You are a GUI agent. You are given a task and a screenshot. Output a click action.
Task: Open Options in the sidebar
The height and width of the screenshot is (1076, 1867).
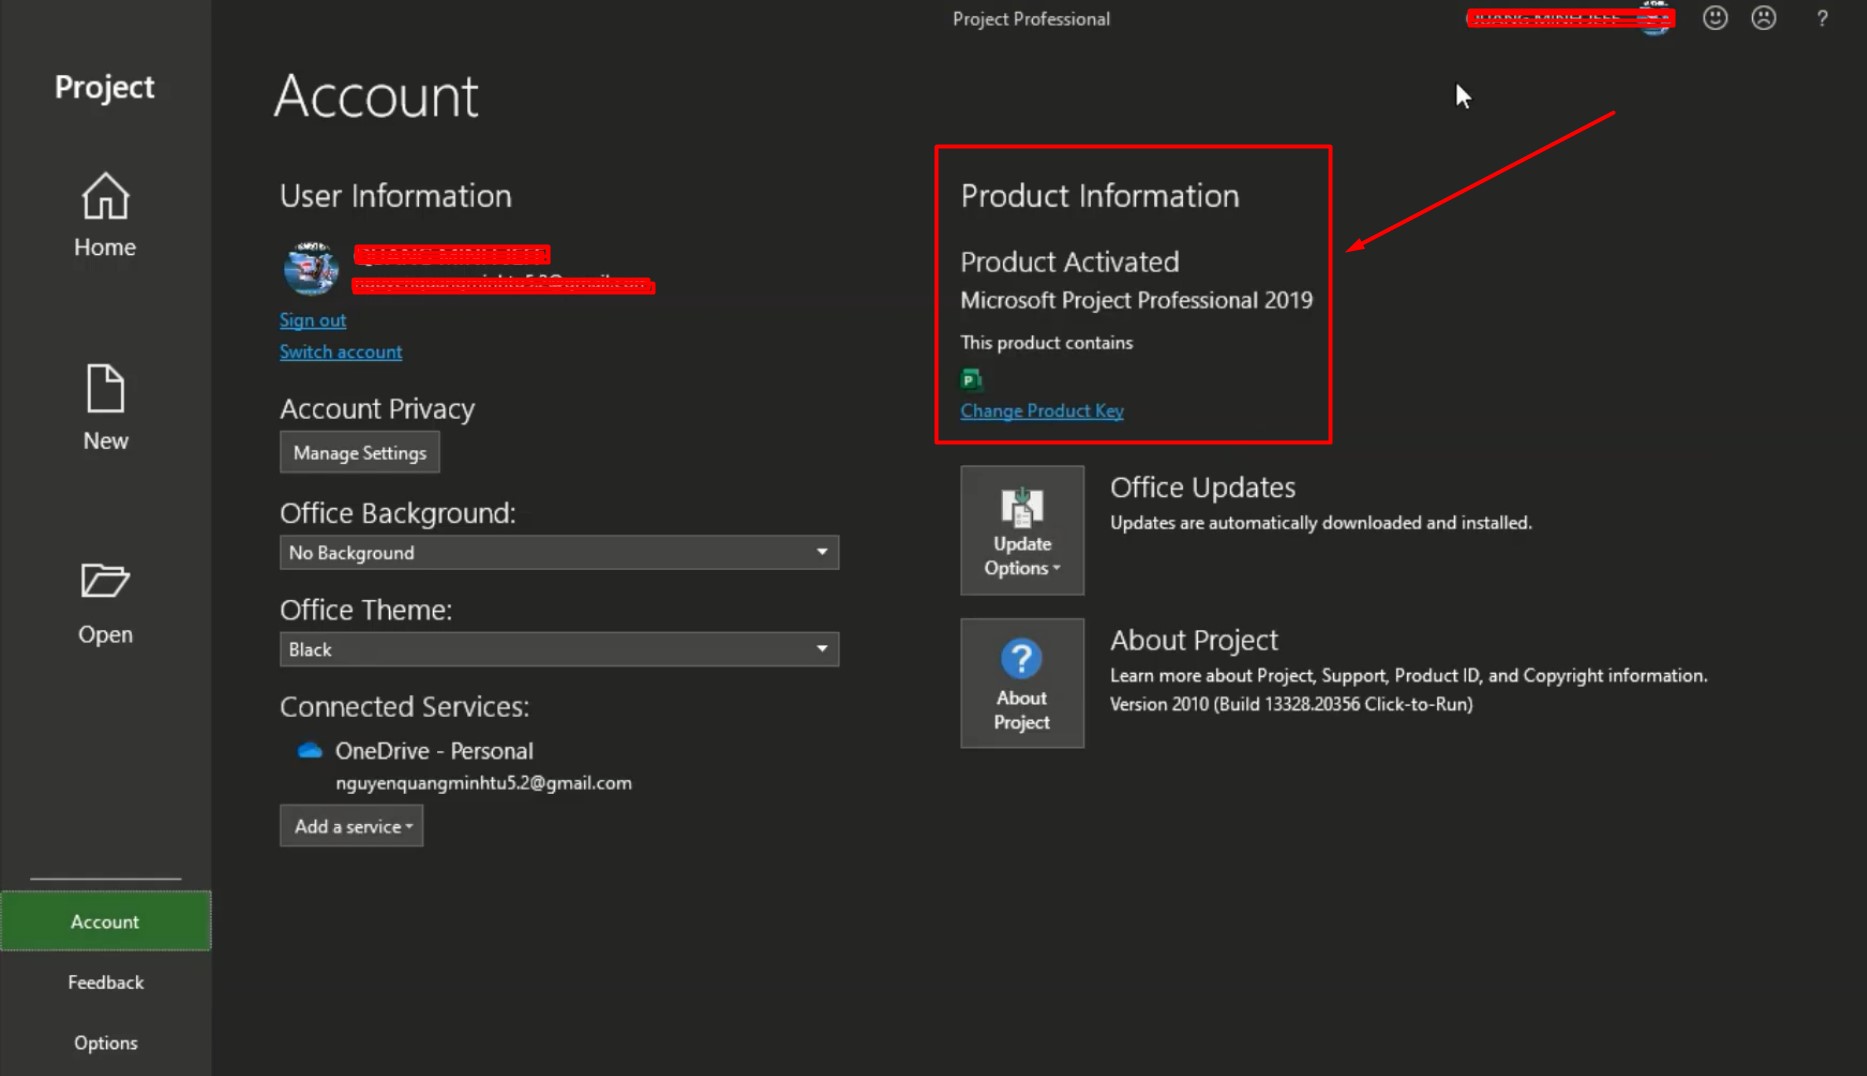click(105, 1042)
